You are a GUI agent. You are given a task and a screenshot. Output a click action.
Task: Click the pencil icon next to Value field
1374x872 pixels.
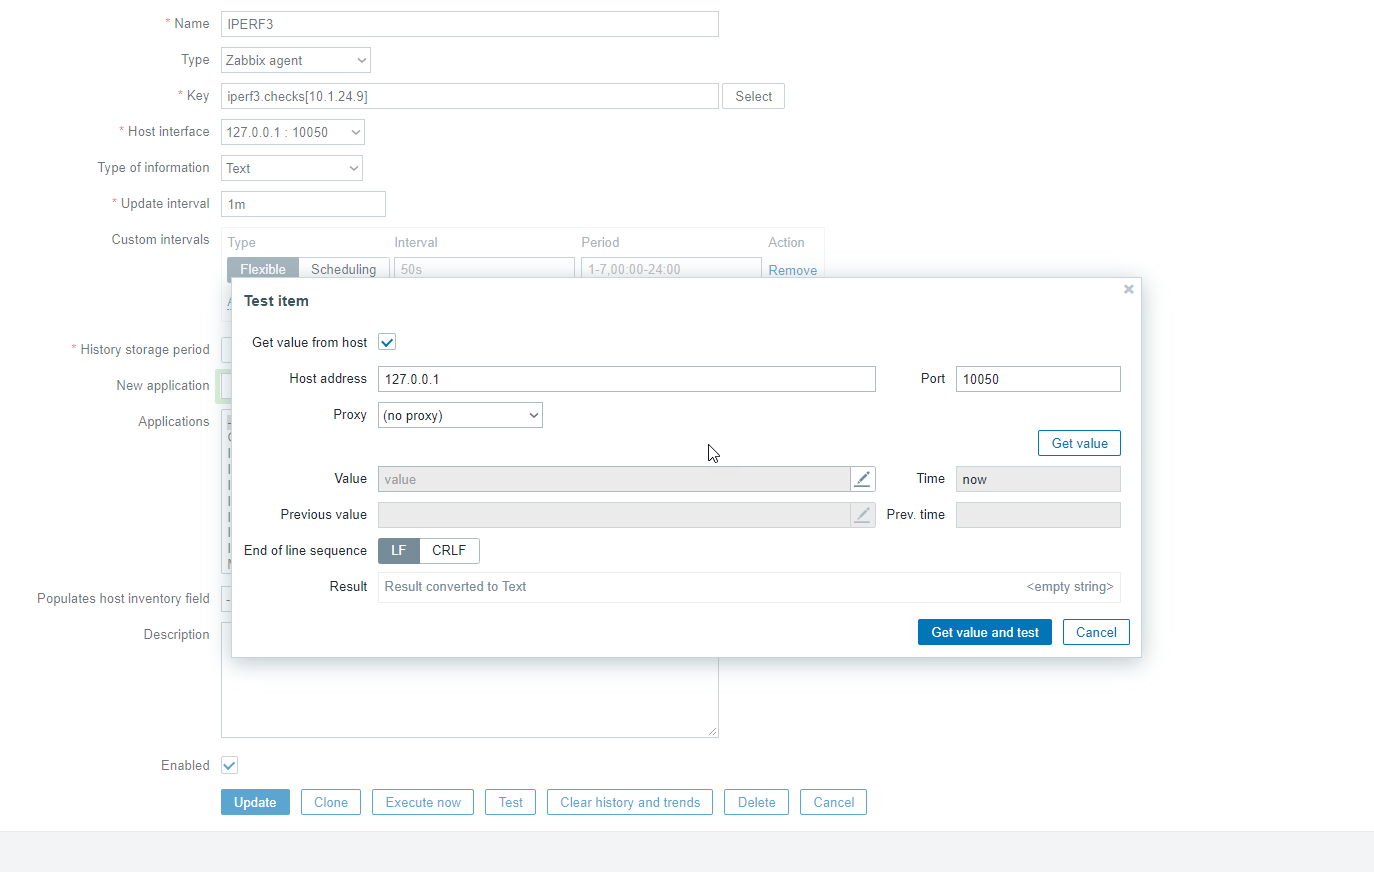pos(862,479)
